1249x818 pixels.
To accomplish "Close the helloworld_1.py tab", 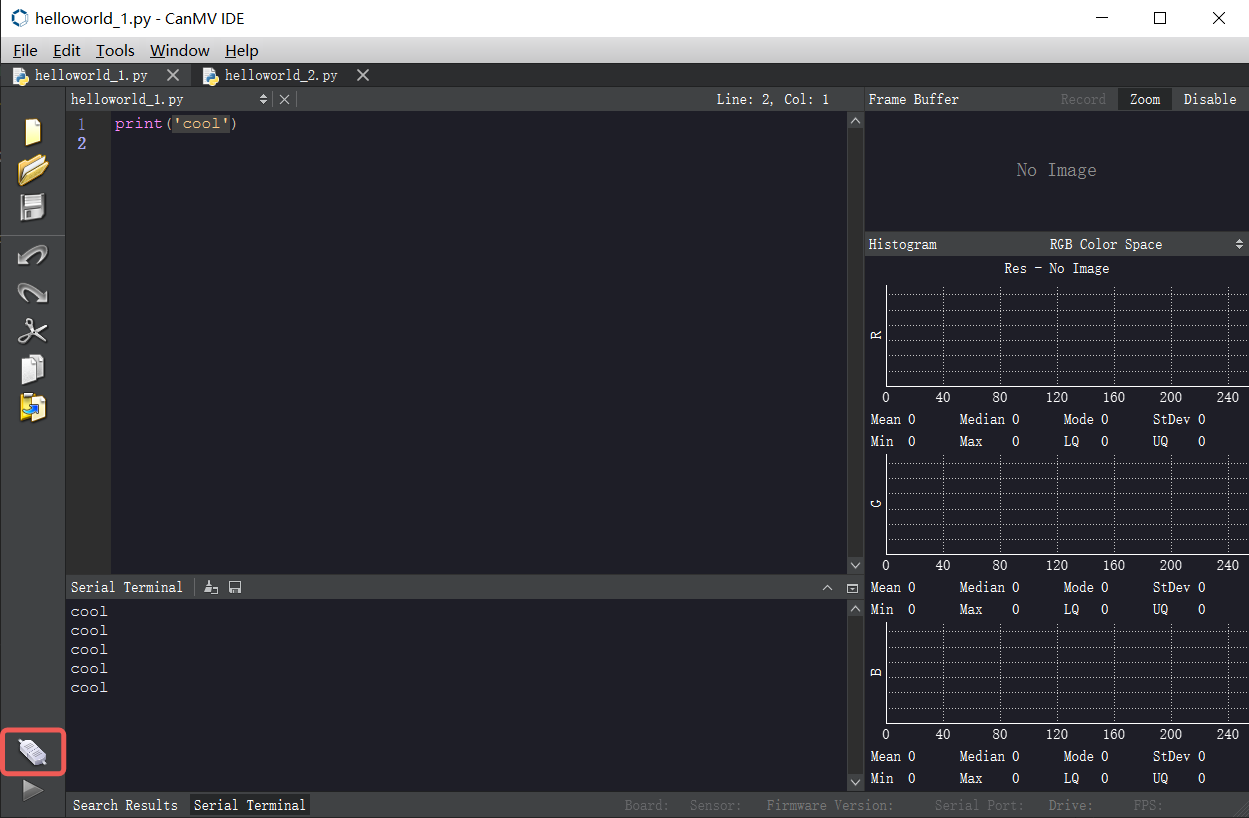I will (x=173, y=75).
